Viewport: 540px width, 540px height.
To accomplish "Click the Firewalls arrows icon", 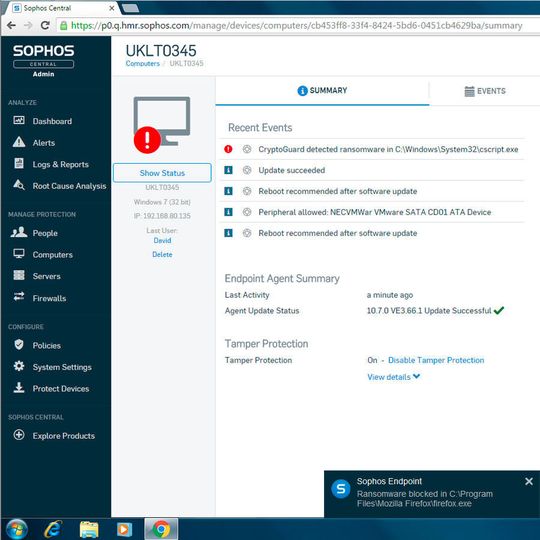I will click(19, 297).
